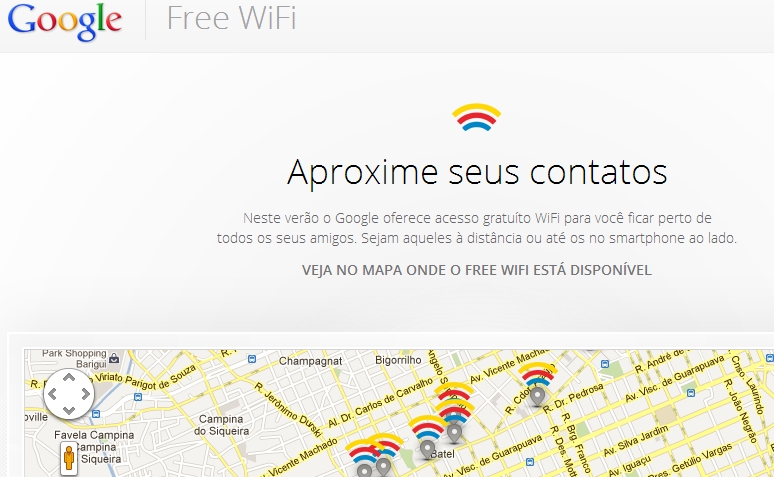Click the Google logo

coord(64,21)
